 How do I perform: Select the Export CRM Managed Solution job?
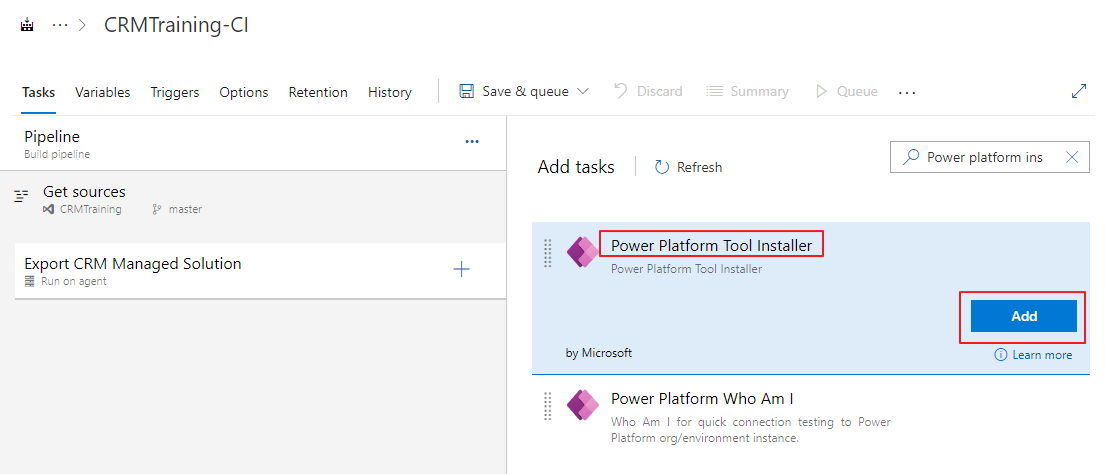point(260,270)
